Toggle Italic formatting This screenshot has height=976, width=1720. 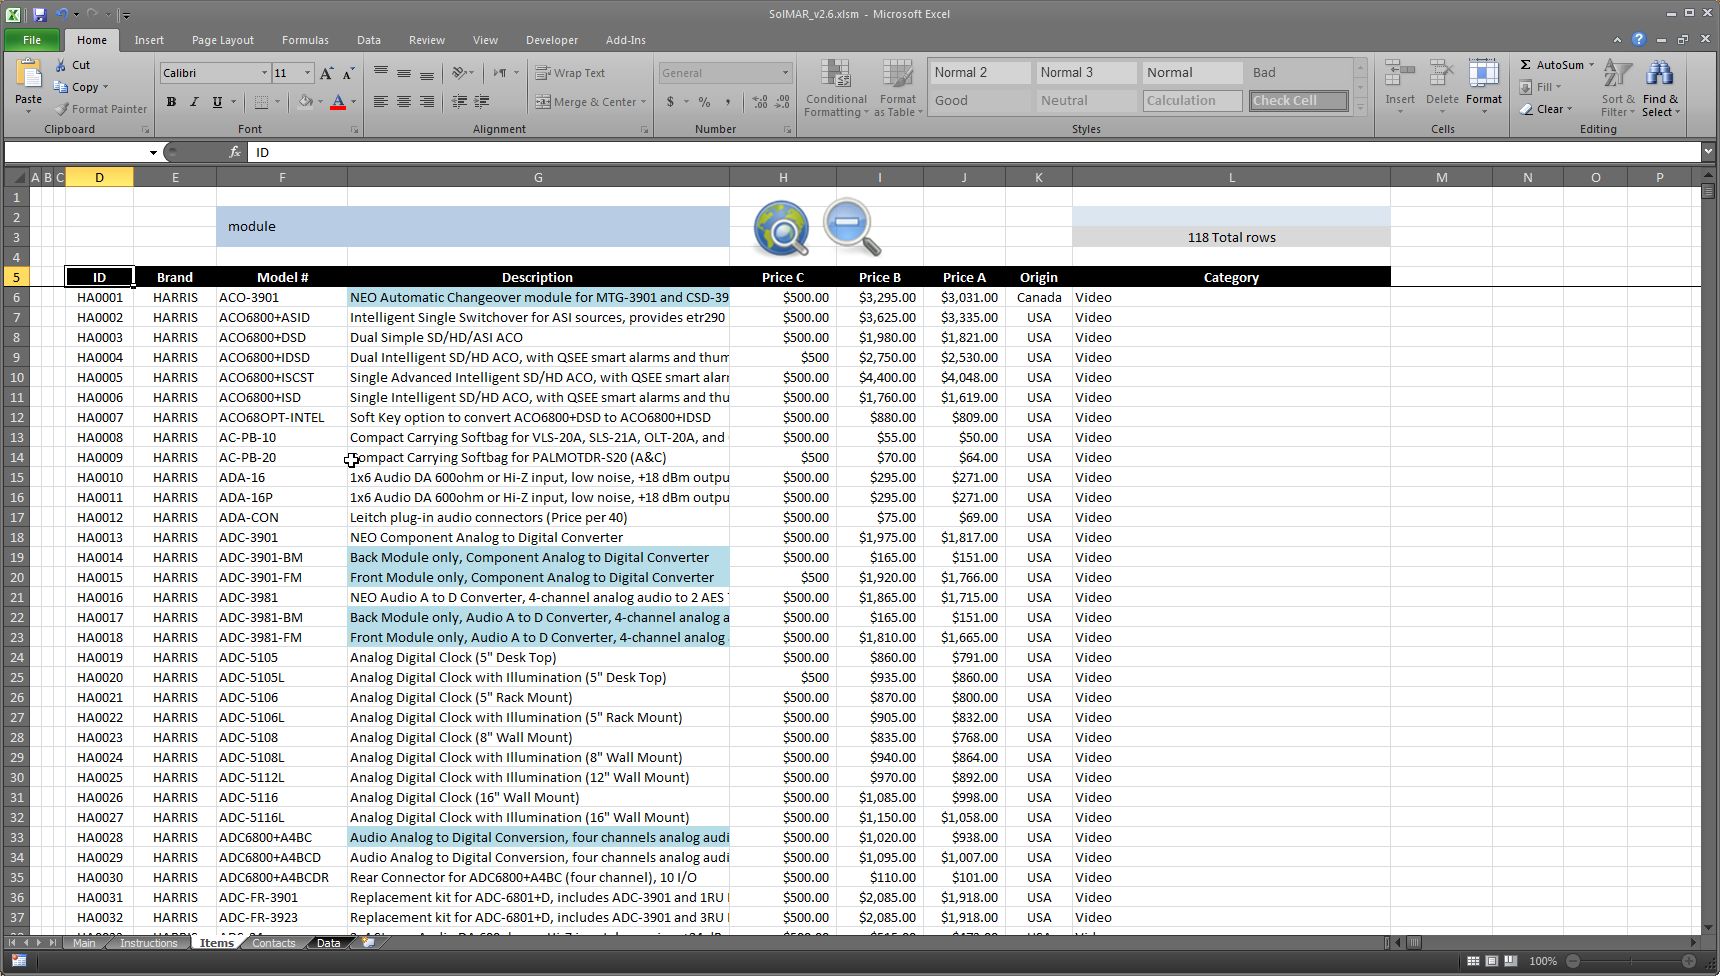pyautogui.click(x=194, y=101)
